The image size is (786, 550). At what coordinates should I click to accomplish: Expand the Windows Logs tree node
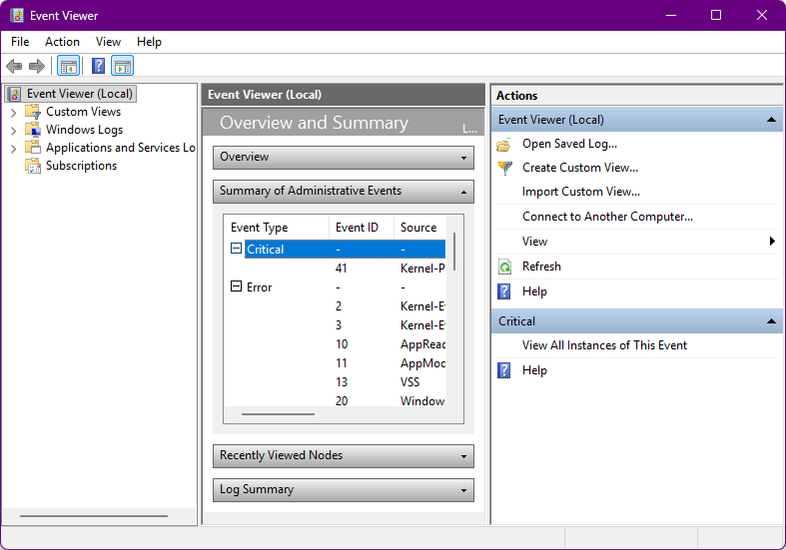13,130
